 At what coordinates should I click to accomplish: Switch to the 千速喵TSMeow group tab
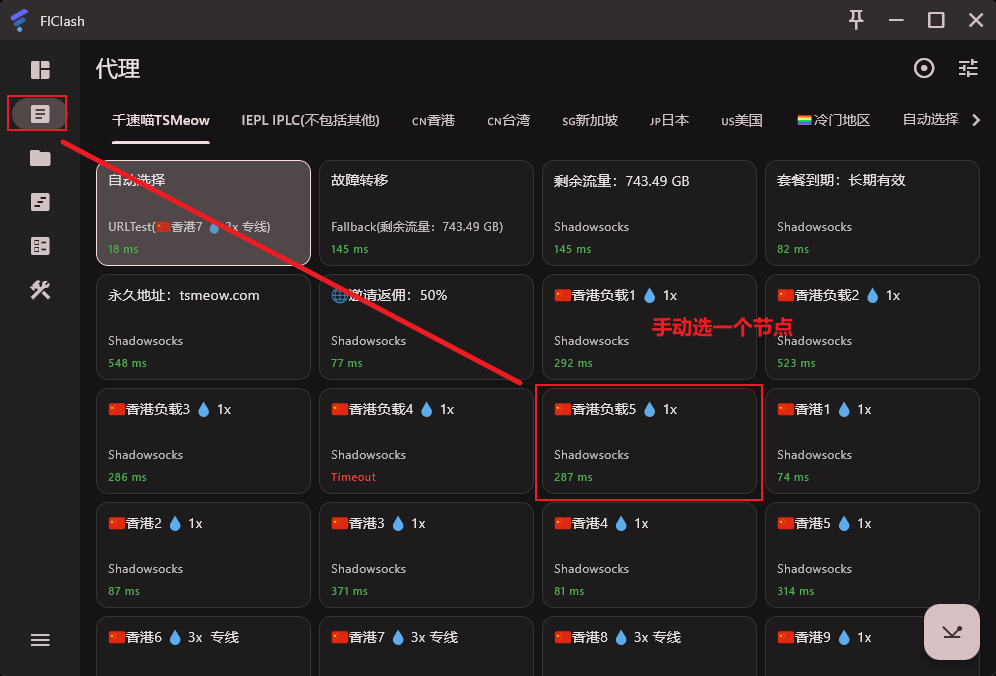pos(161,120)
